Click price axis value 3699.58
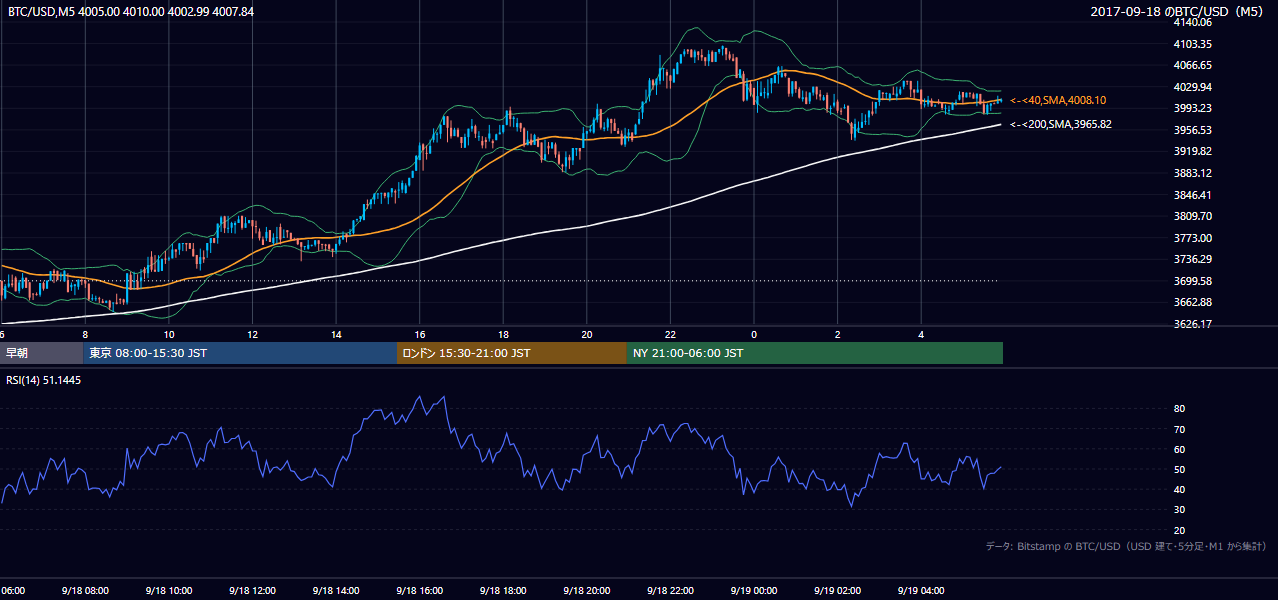 tap(1193, 281)
